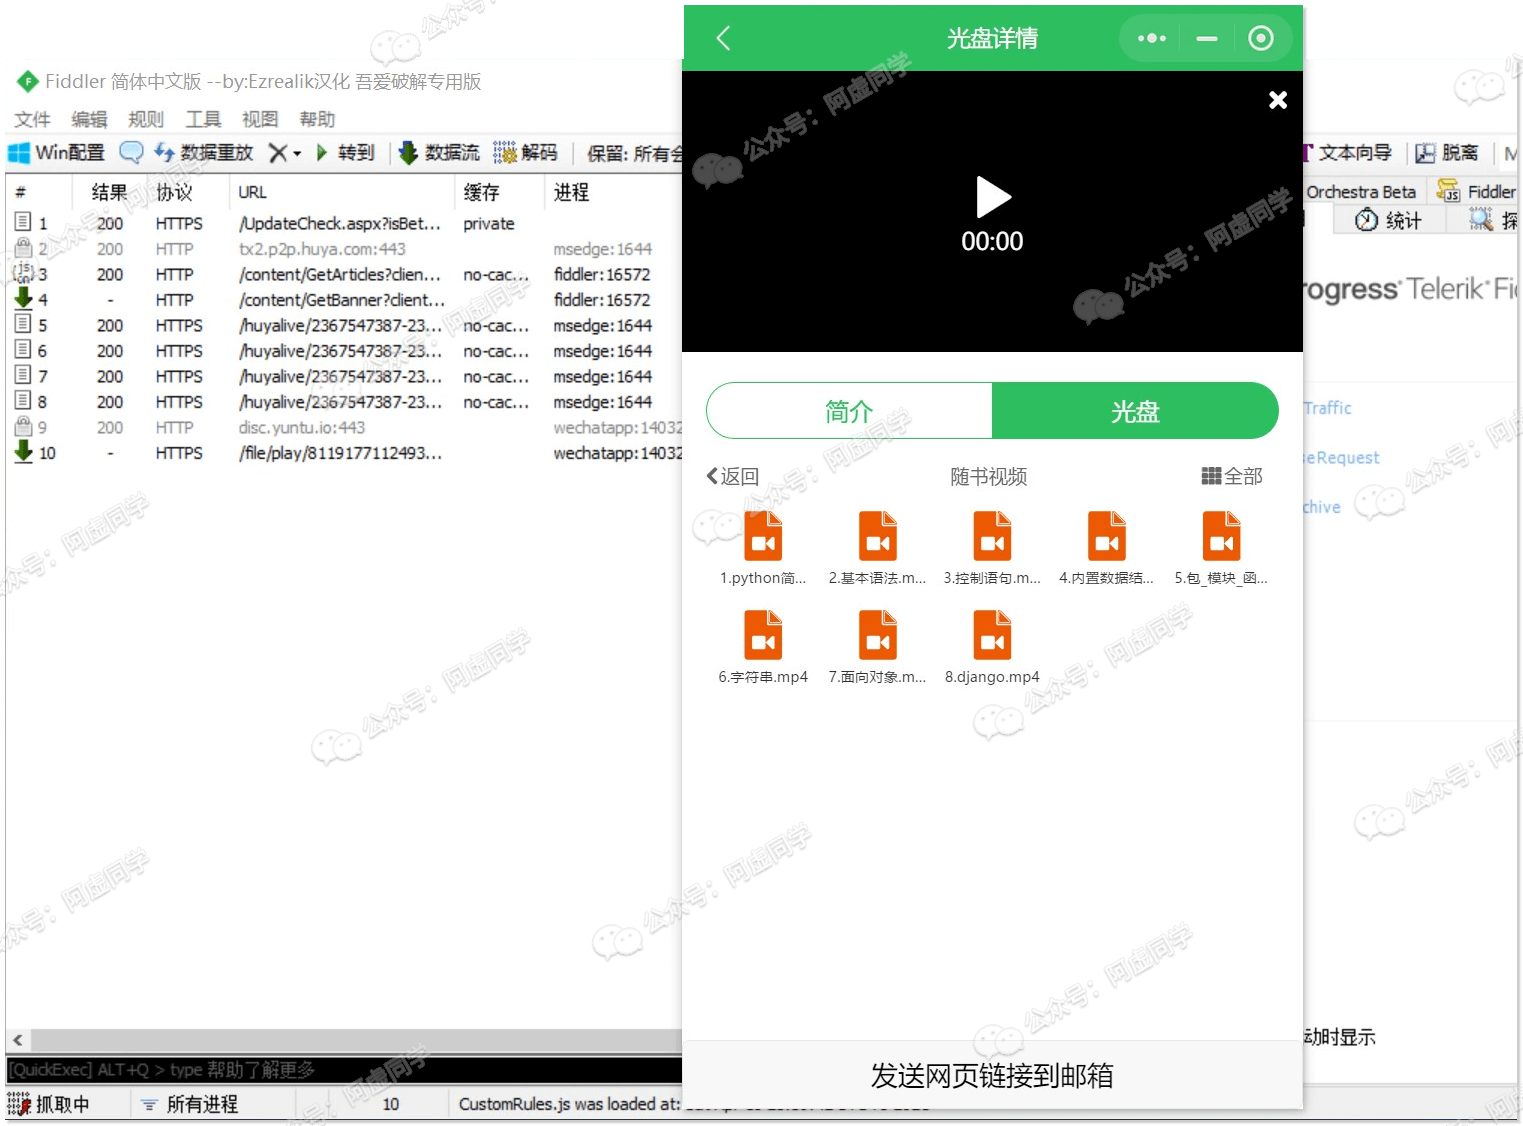Sort sessions by 协议 column header
Screen dimensions: 1523x1126
(175, 192)
